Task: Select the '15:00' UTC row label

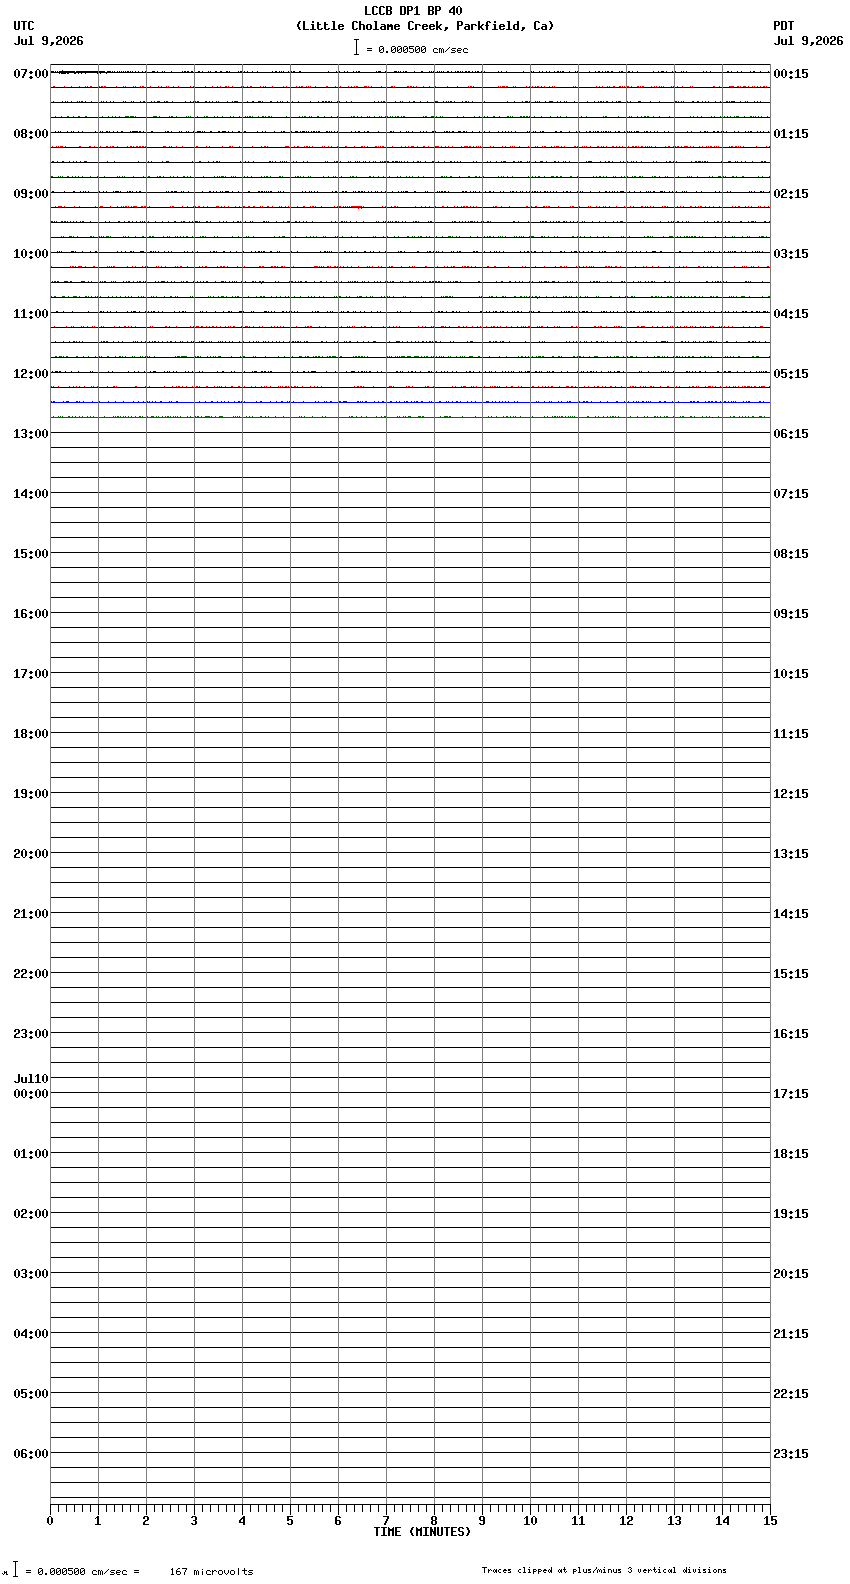Action: pyautogui.click(x=31, y=554)
